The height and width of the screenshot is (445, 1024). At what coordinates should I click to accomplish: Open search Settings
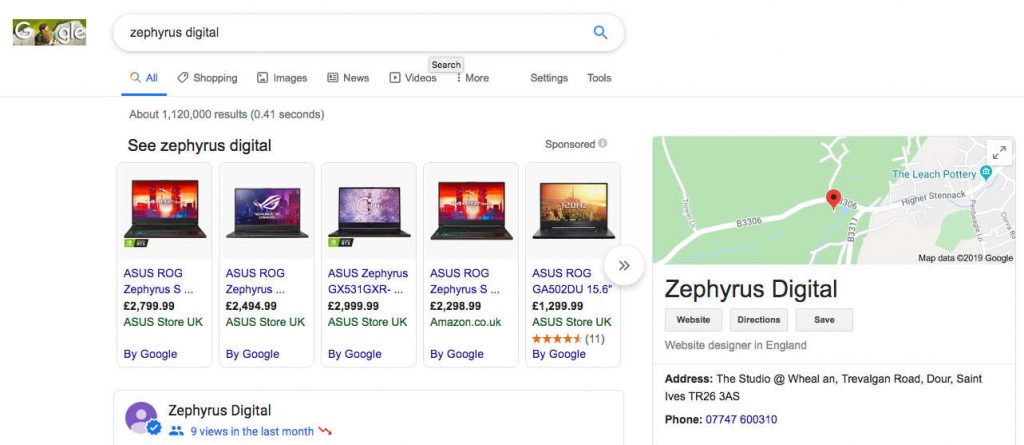click(x=549, y=78)
